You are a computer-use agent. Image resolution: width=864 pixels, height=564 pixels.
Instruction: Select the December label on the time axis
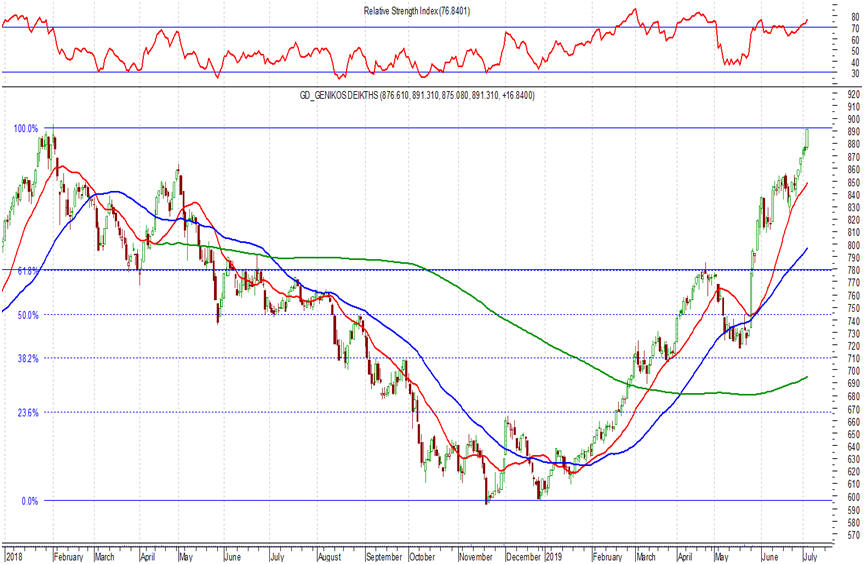(x=523, y=557)
